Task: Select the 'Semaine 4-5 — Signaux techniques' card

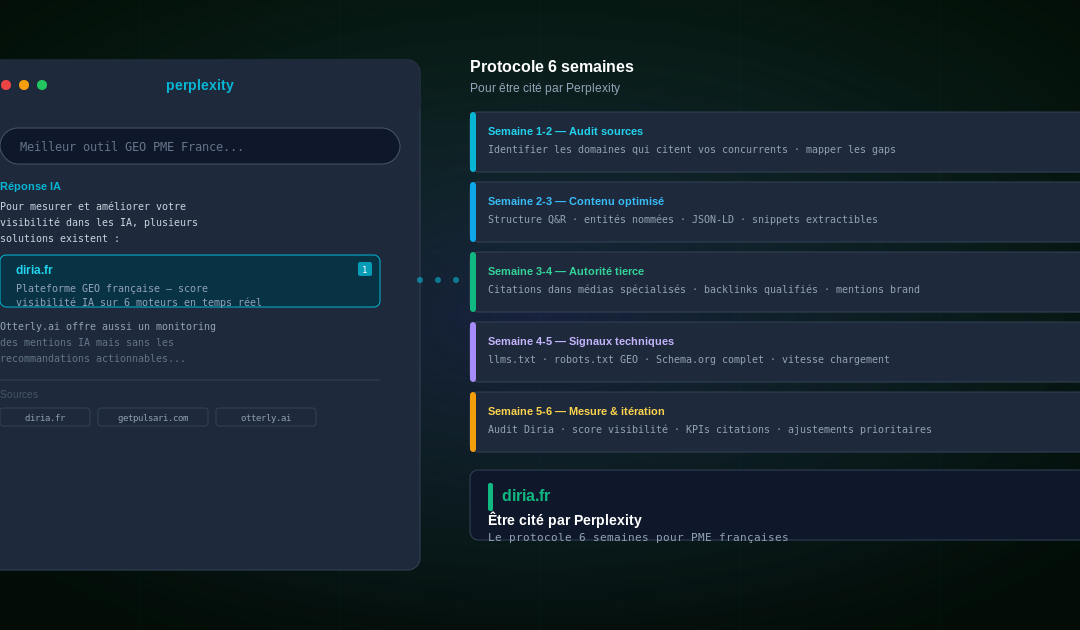Action: [775, 352]
